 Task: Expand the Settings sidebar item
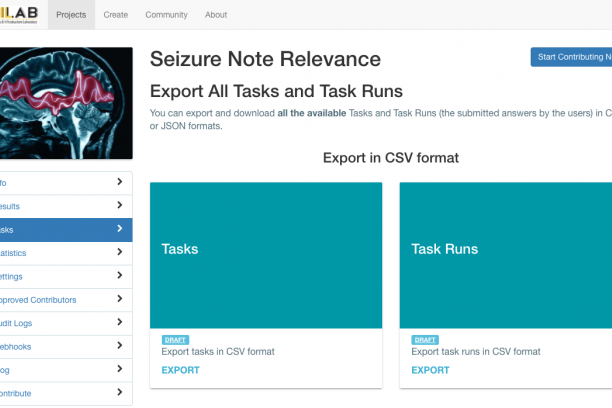click(x=119, y=276)
